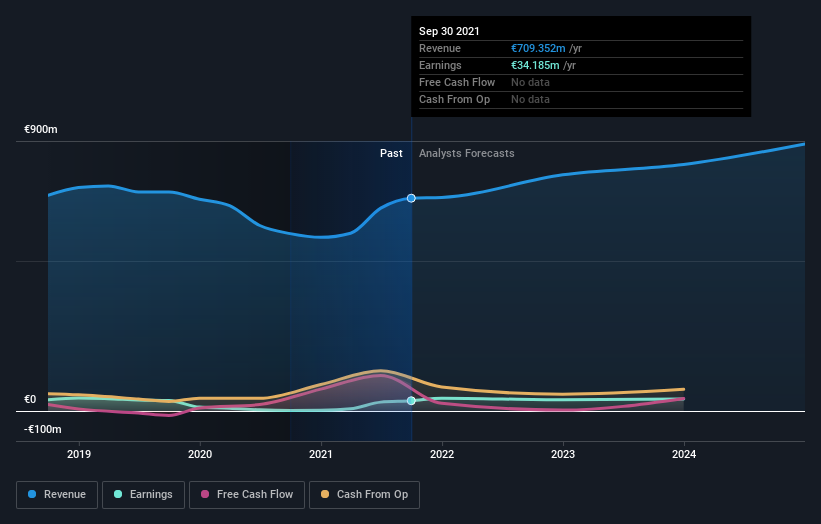Toggle the Free Cash Flow legend button
The width and height of the screenshot is (821, 524).
[247, 495]
